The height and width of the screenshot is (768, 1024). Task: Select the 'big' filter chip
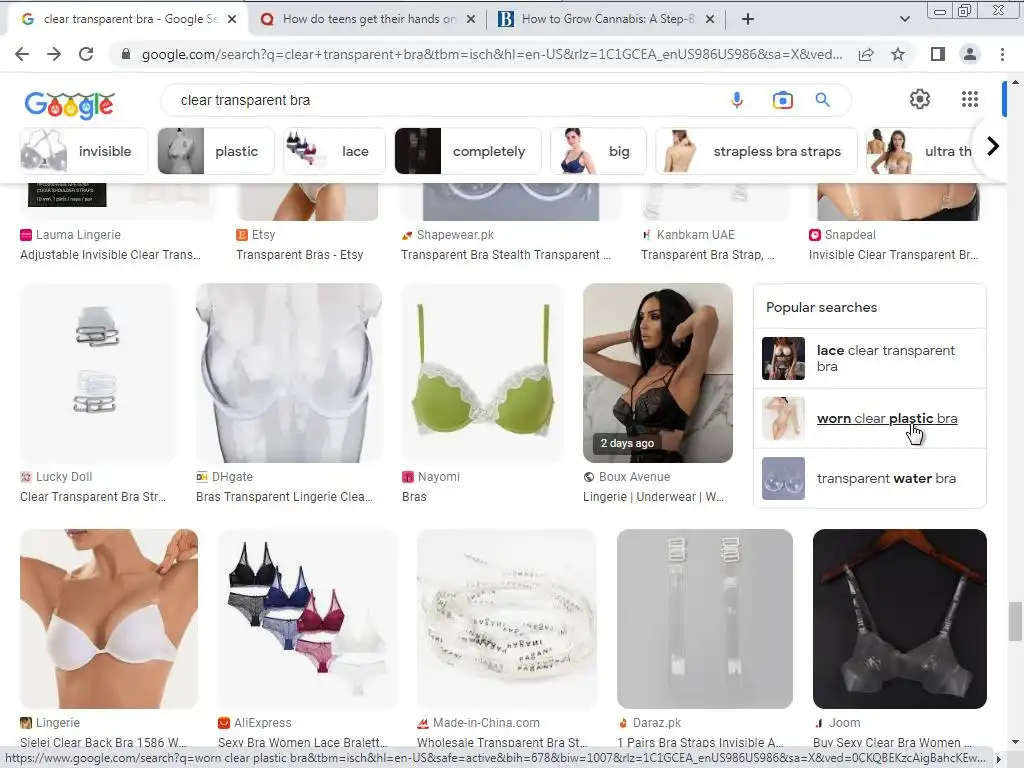pyautogui.click(x=598, y=152)
